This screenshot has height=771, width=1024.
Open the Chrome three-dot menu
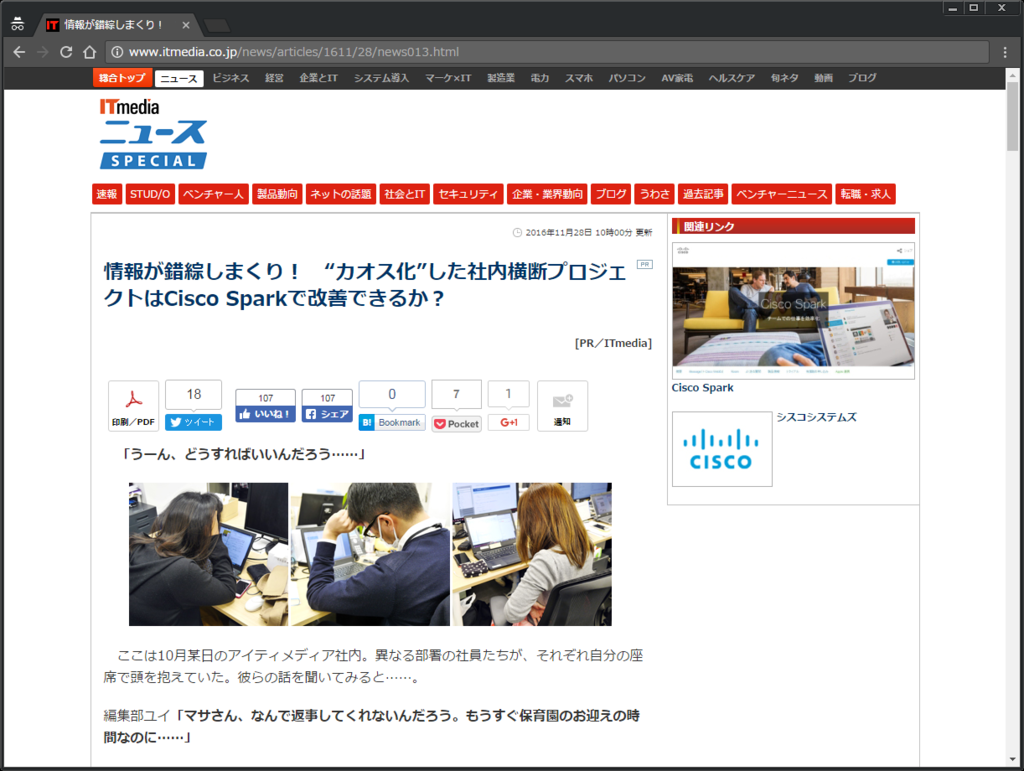pos(1005,52)
